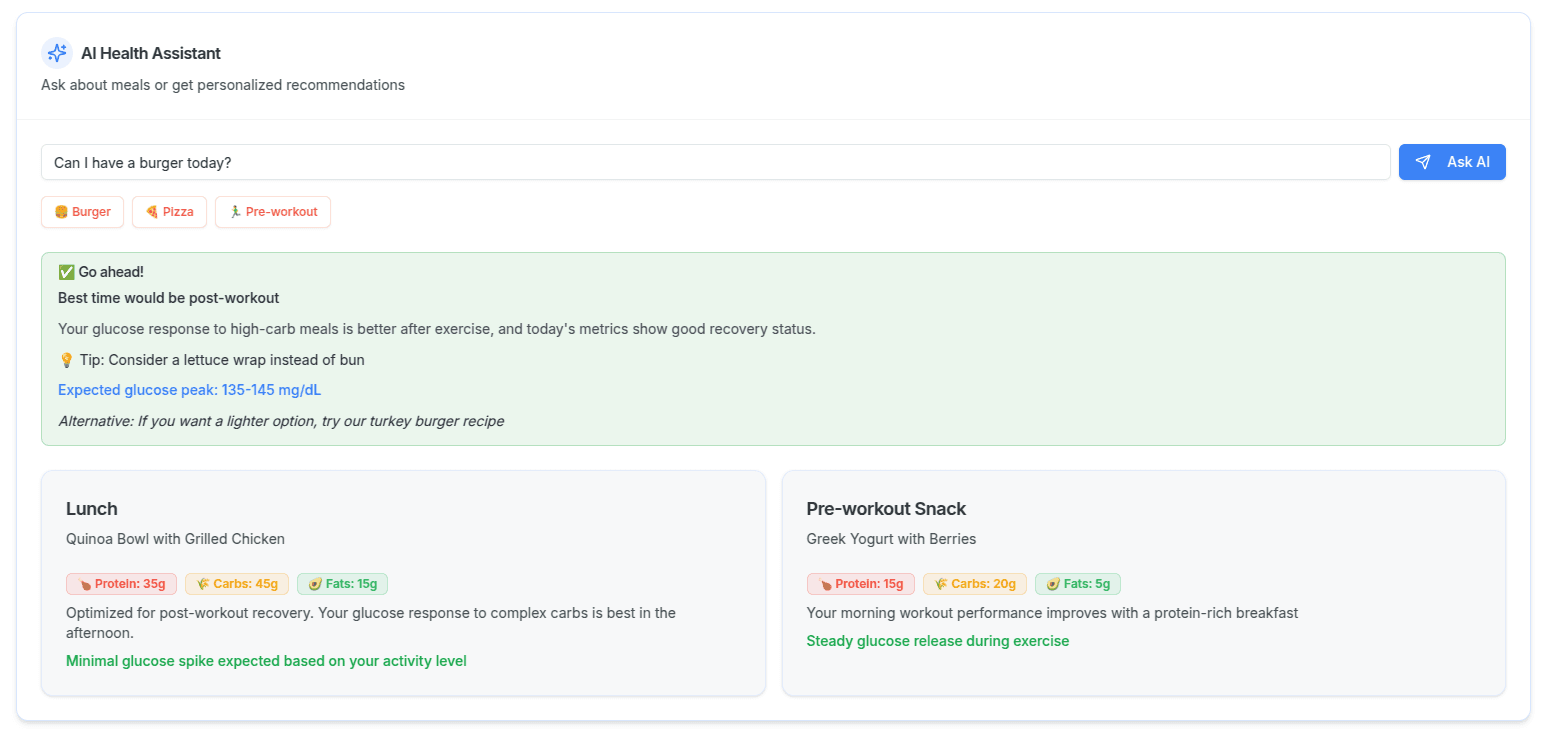1541x729 pixels.
Task: Click the green checkmark next to Go ahead
Action: click(66, 272)
